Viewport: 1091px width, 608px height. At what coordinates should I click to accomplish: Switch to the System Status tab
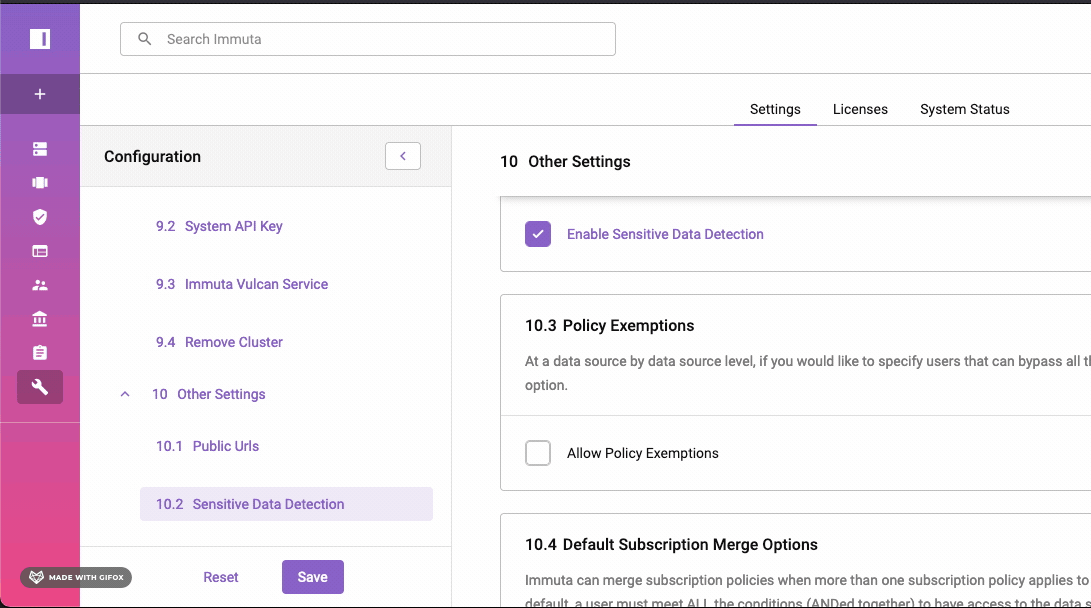[964, 109]
